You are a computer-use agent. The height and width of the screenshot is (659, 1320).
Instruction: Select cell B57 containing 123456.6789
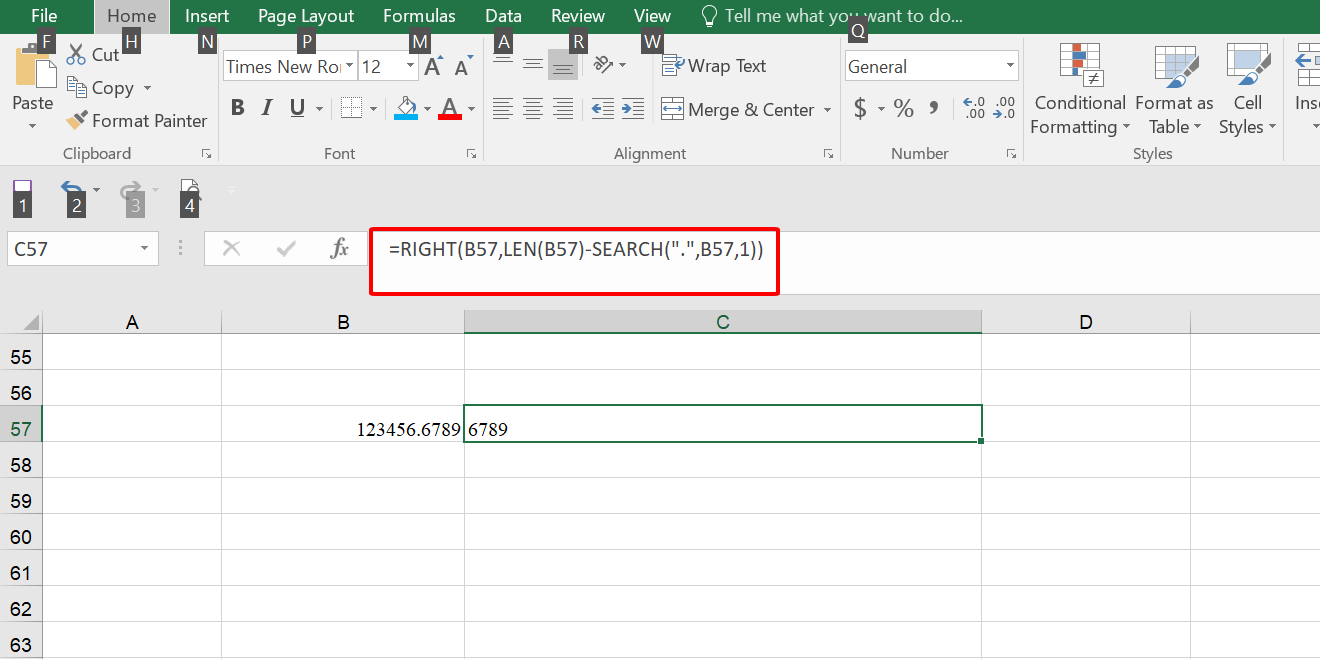pyautogui.click(x=343, y=429)
